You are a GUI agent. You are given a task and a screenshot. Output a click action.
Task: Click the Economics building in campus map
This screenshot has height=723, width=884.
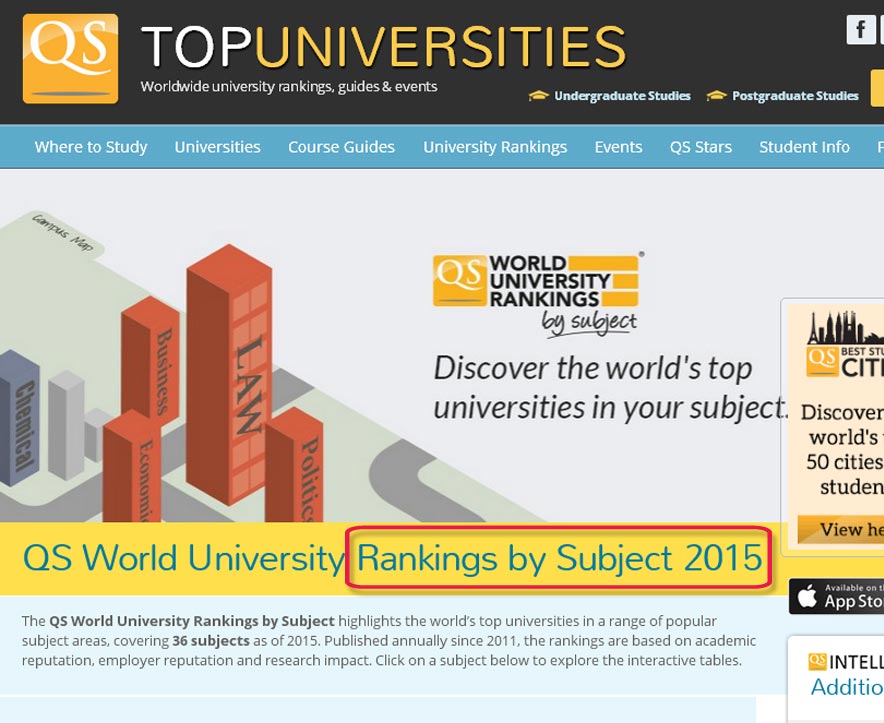point(131,468)
